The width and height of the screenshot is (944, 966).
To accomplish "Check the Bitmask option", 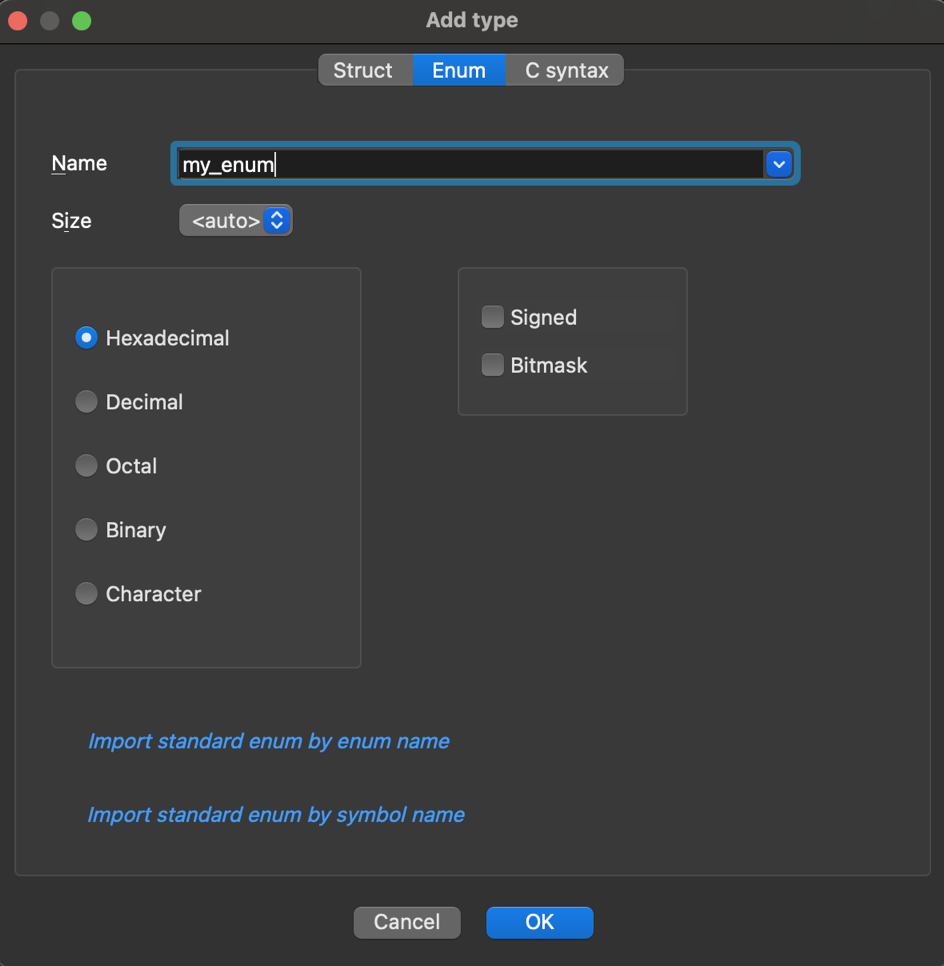I will click(x=492, y=364).
